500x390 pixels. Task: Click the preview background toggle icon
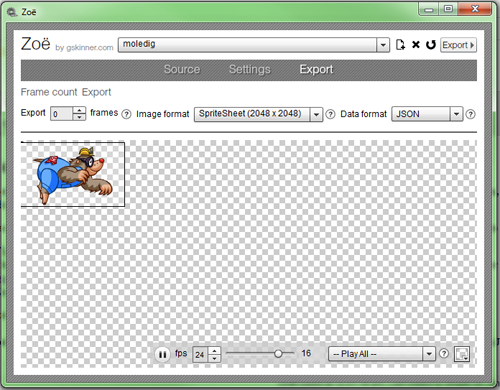462,354
